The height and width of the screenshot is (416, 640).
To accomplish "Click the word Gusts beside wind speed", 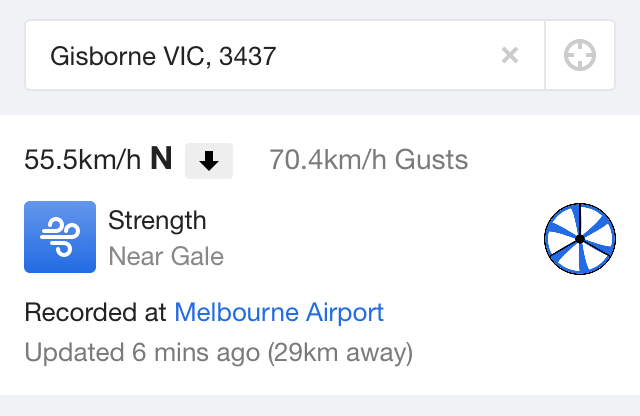I will pos(431,159).
